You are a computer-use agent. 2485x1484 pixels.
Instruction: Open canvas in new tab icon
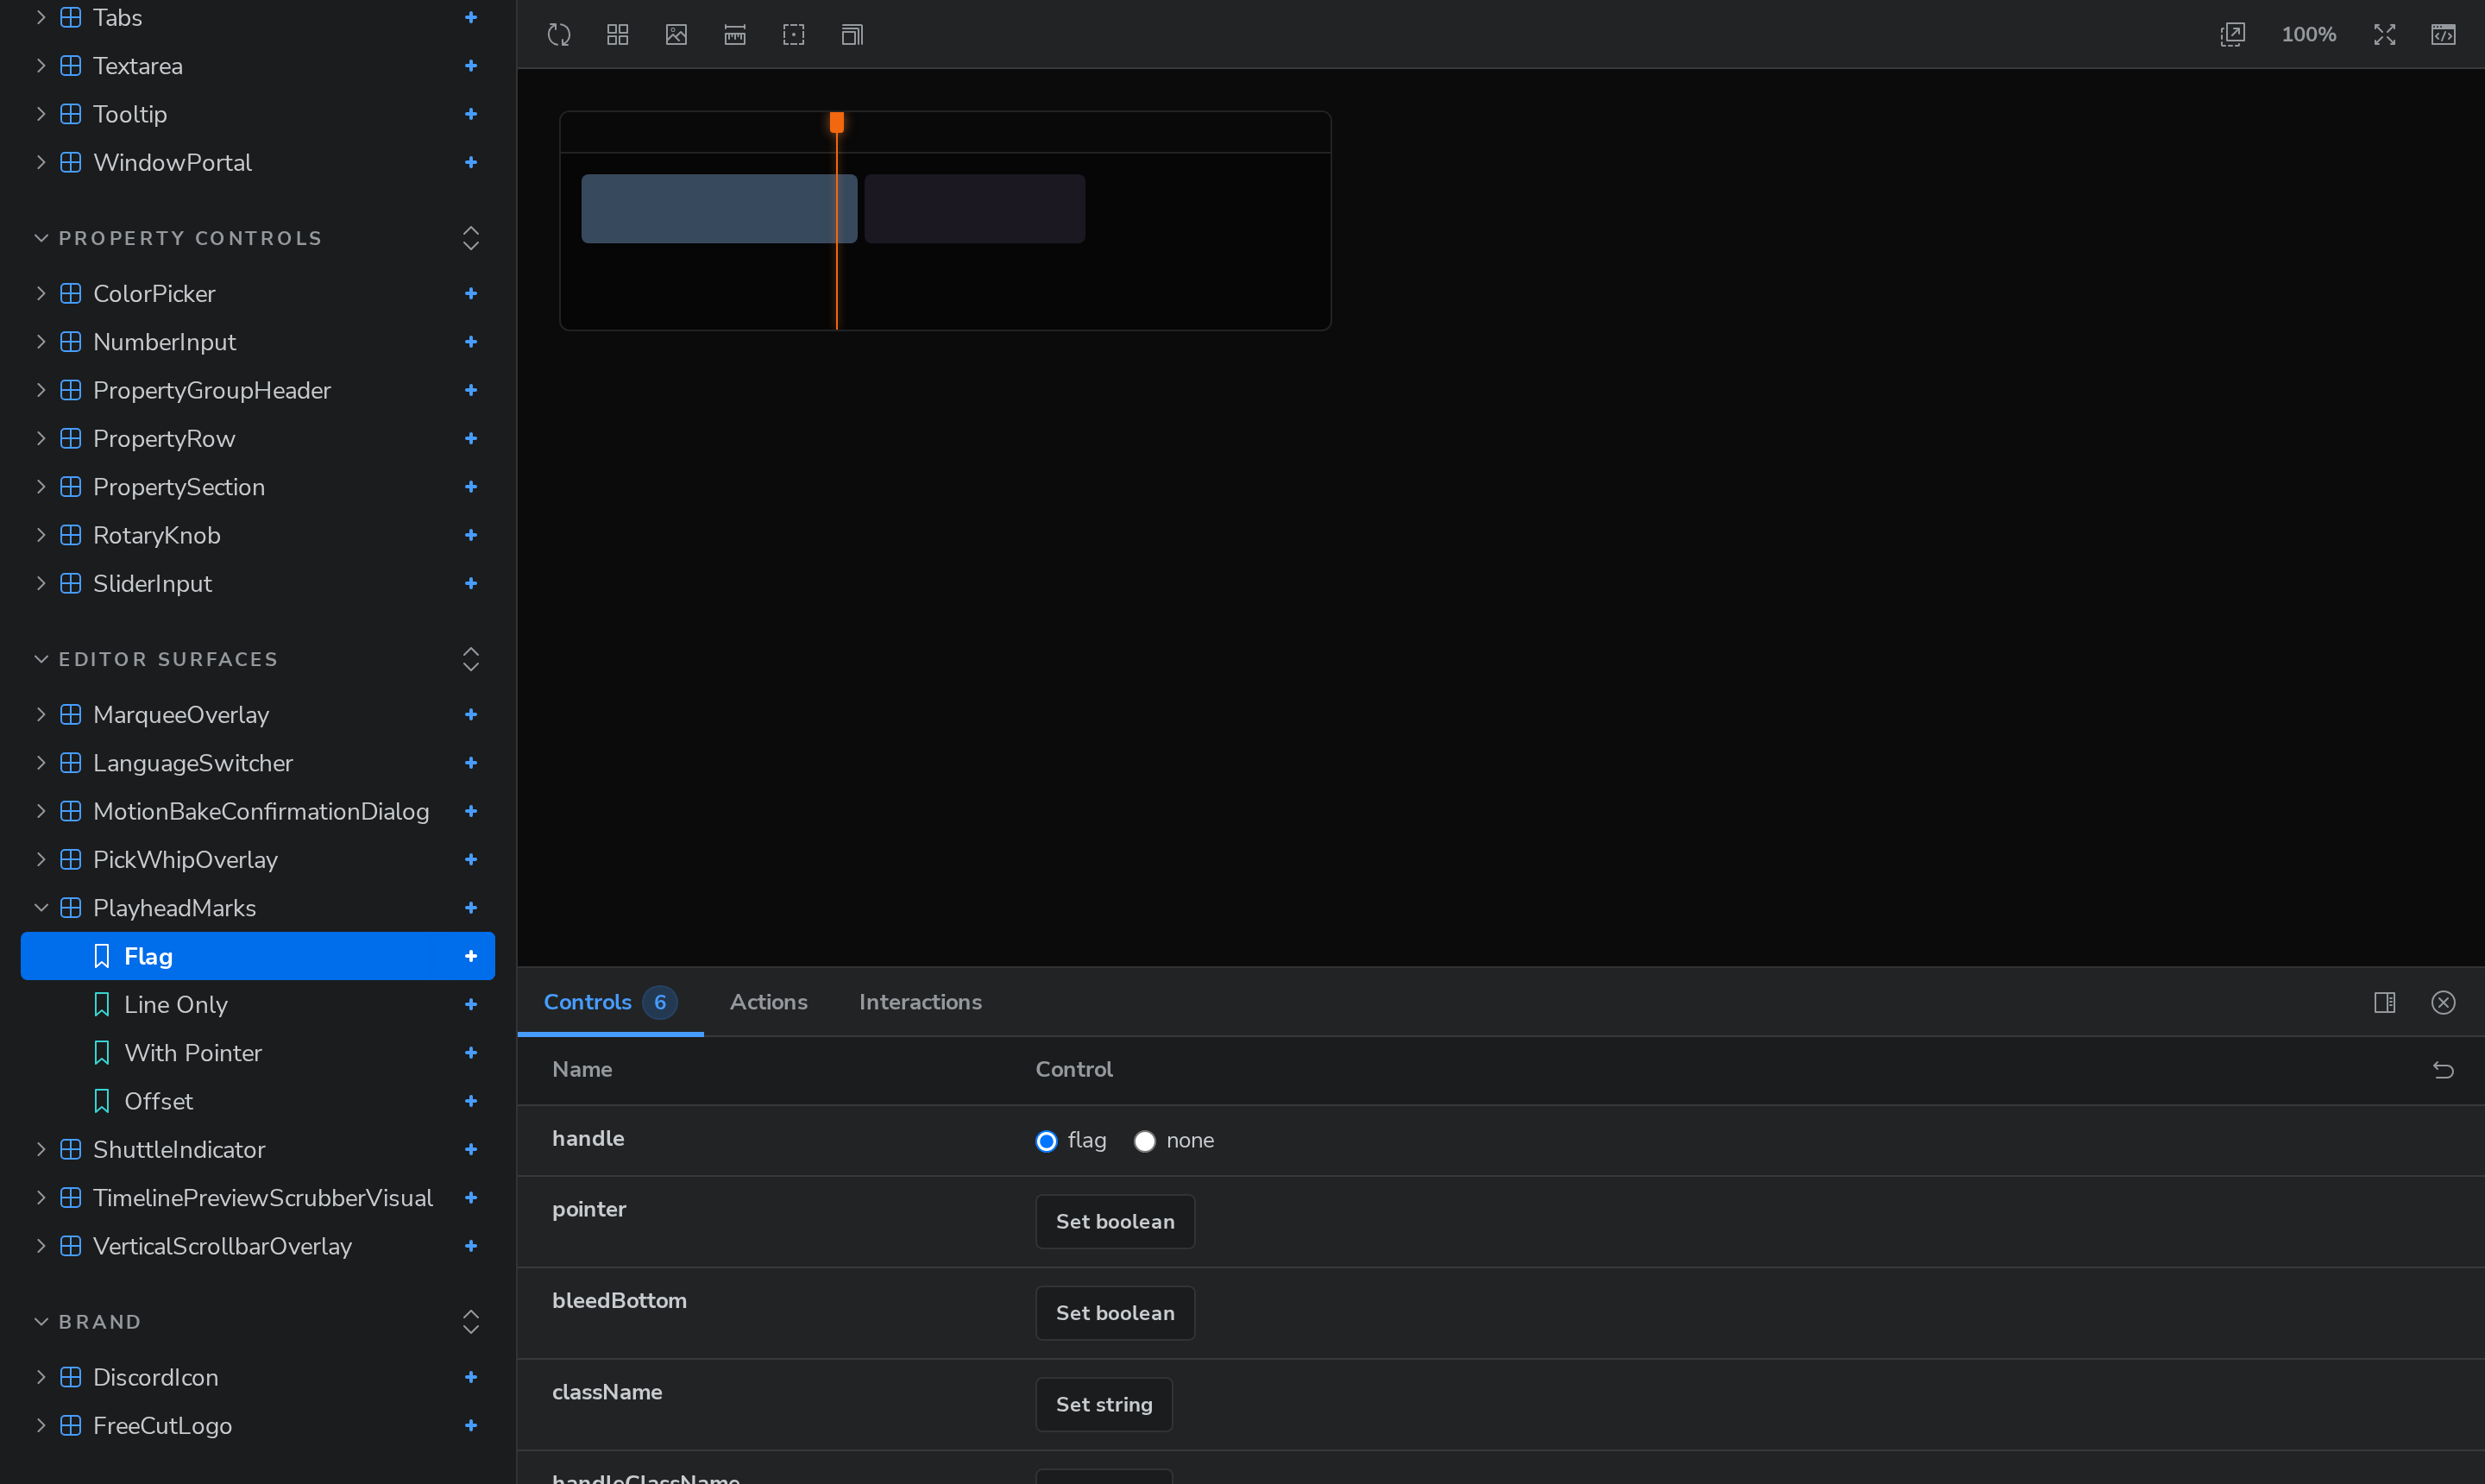(x=2232, y=35)
